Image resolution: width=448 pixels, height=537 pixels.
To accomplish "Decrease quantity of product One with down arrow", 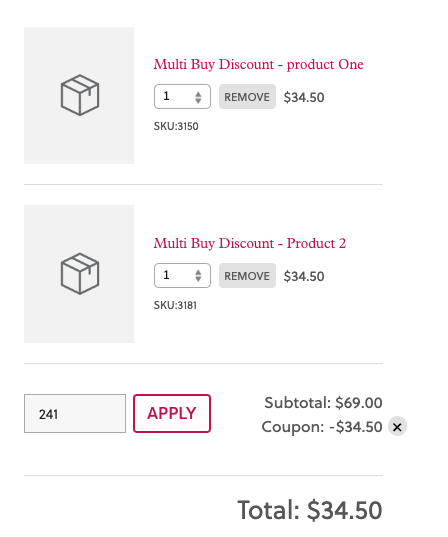I will coord(198,101).
